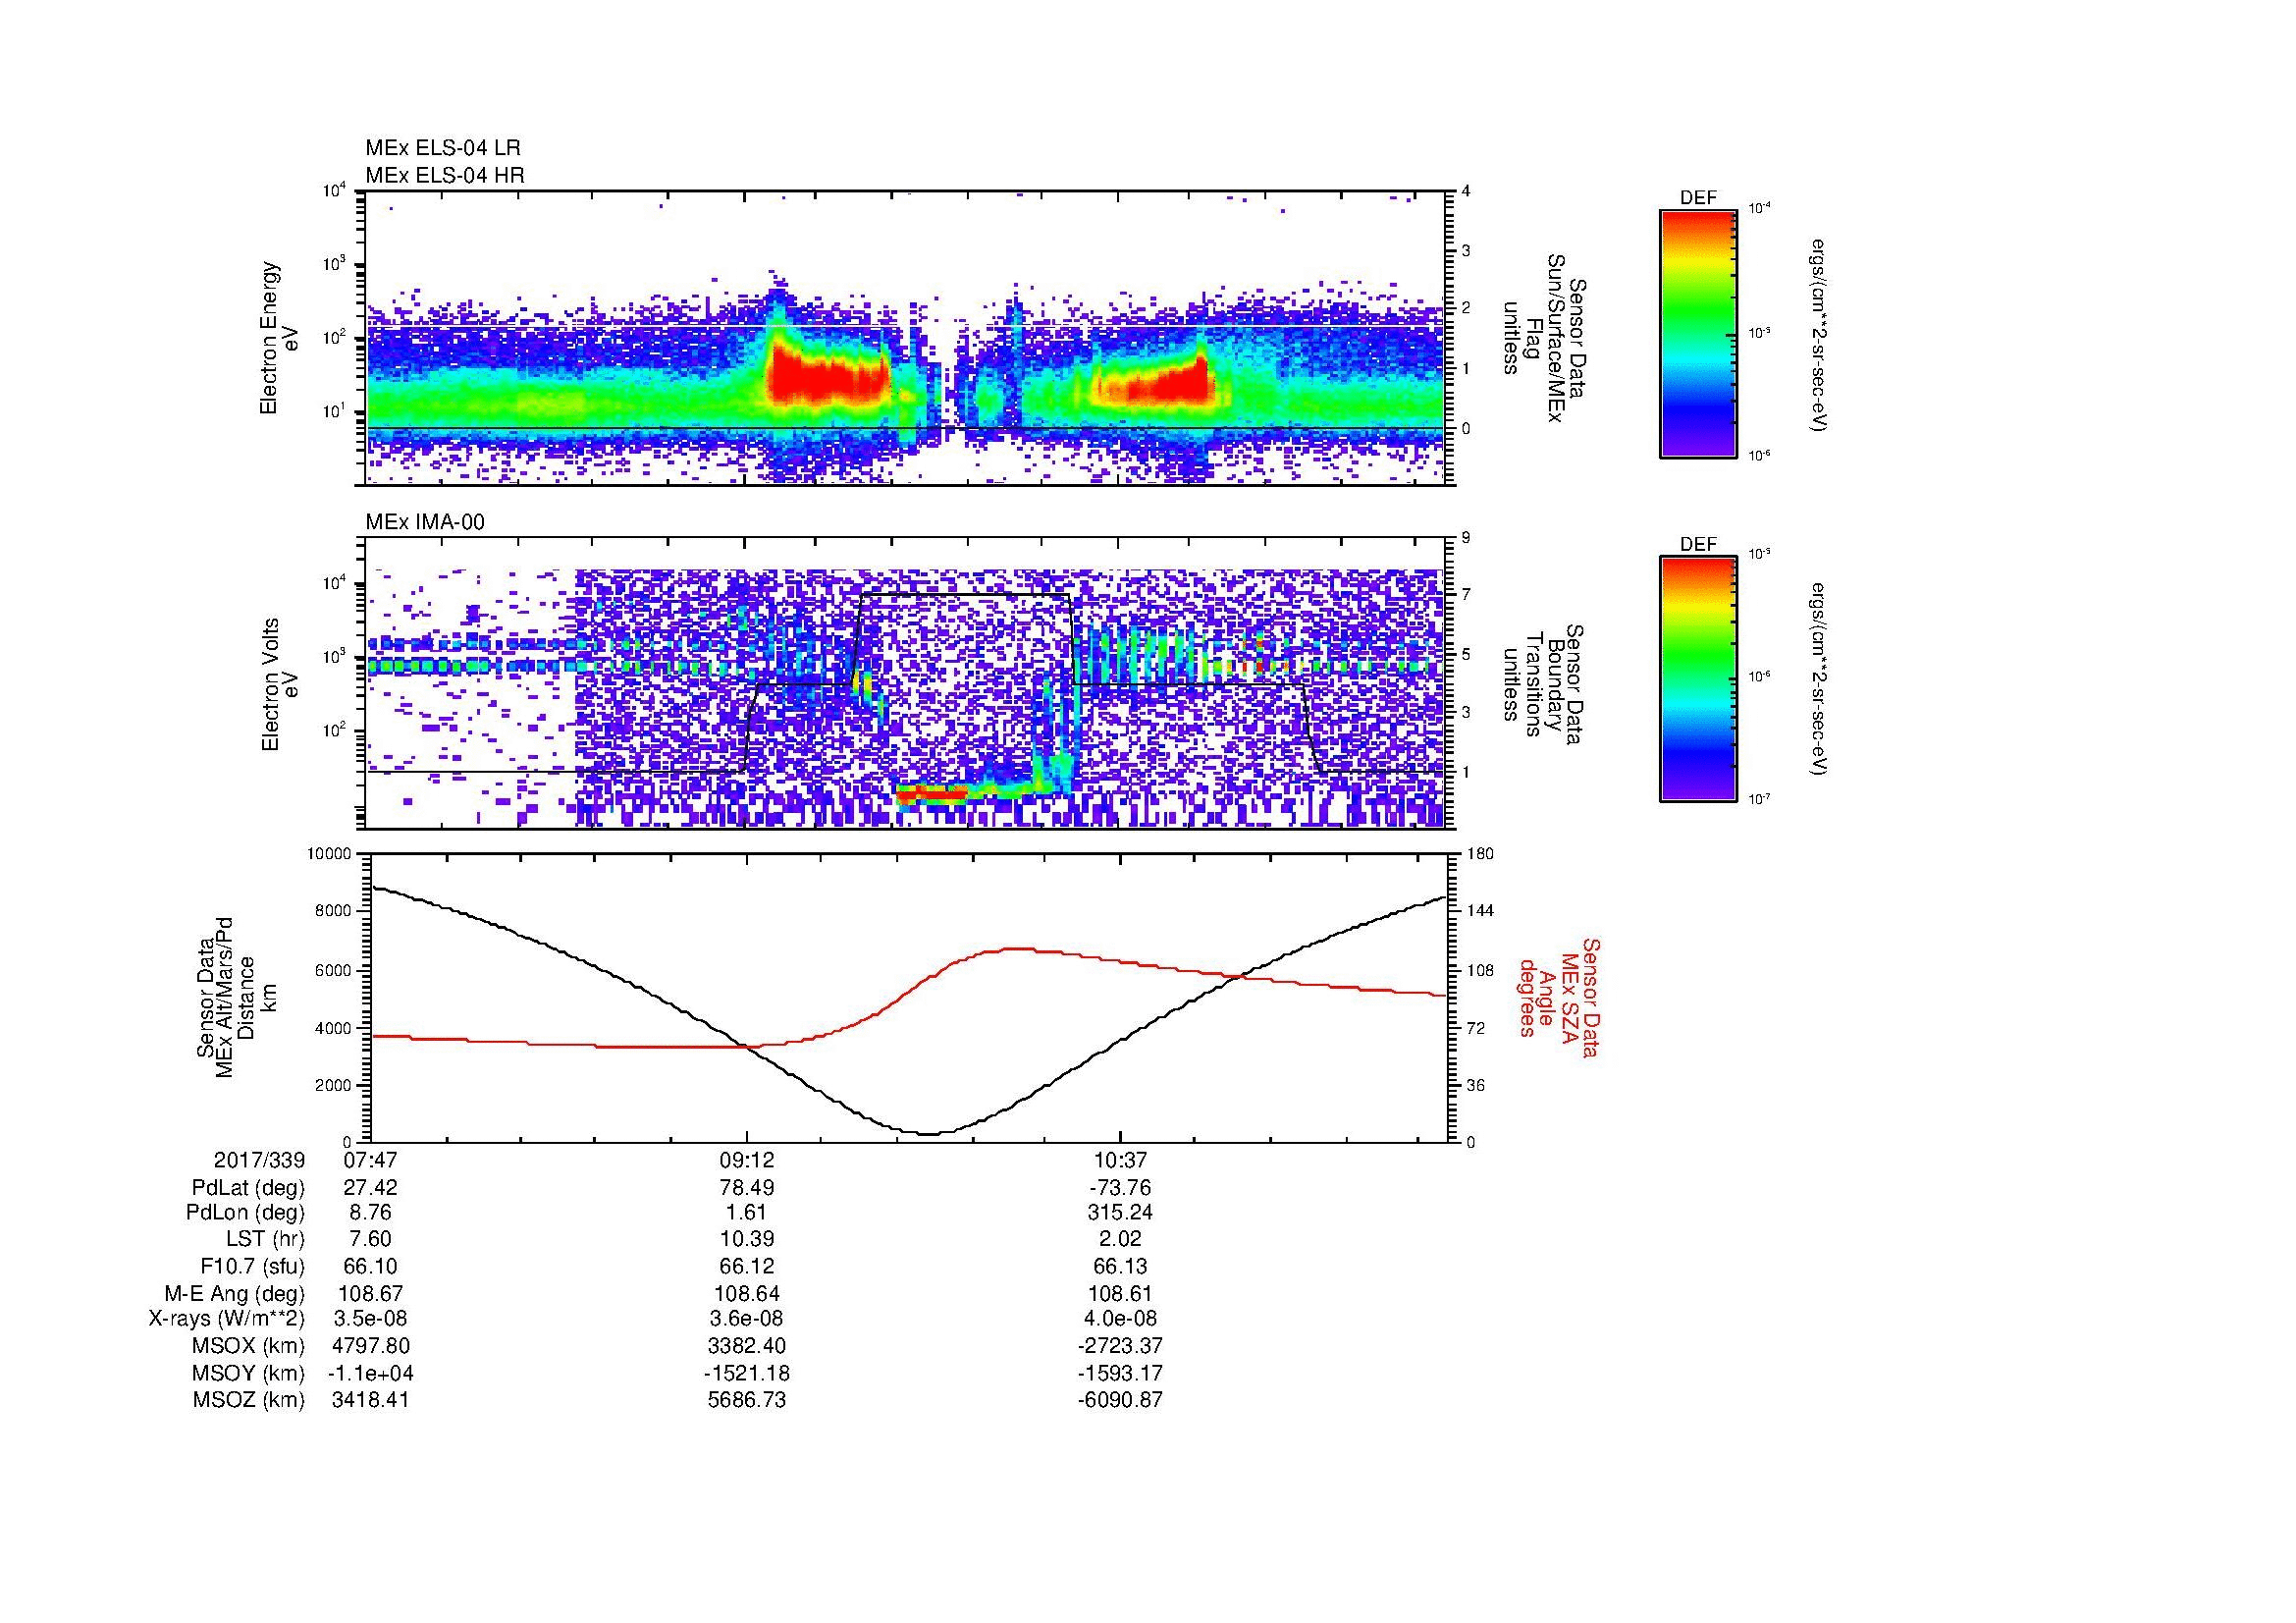Click the 'MEx ELS-04 HR' title text
Screen dimensions: 2296x1623
pyautogui.click(x=445, y=175)
